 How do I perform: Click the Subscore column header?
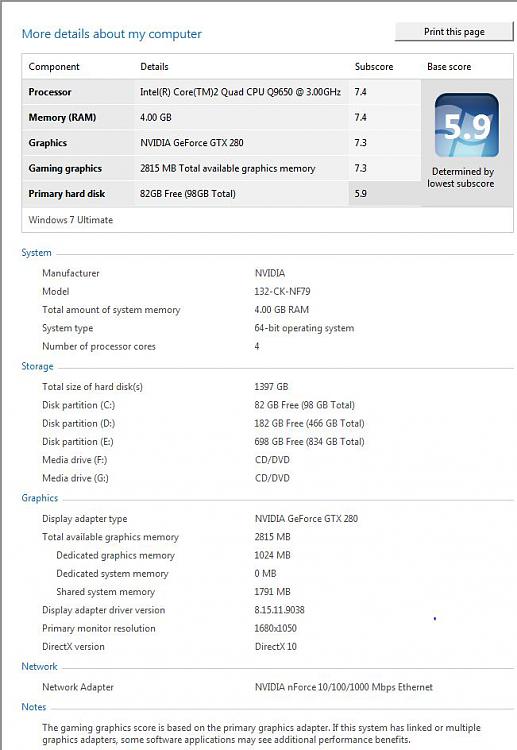(374, 66)
